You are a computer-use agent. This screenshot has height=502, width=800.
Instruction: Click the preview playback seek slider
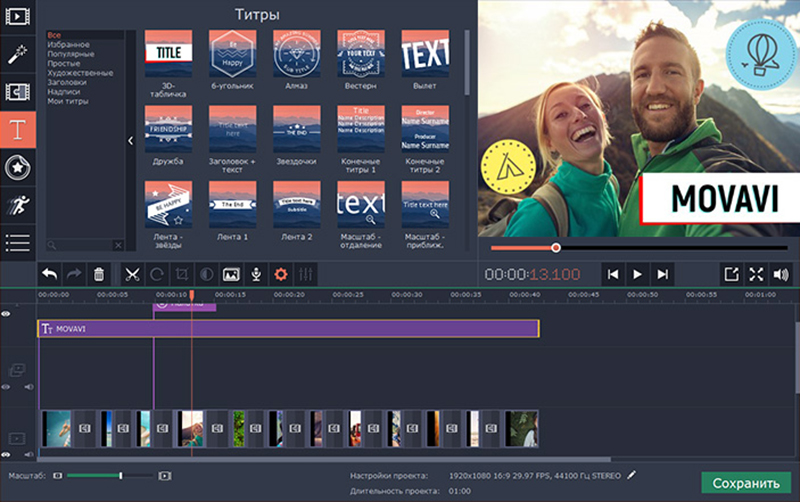coord(639,248)
